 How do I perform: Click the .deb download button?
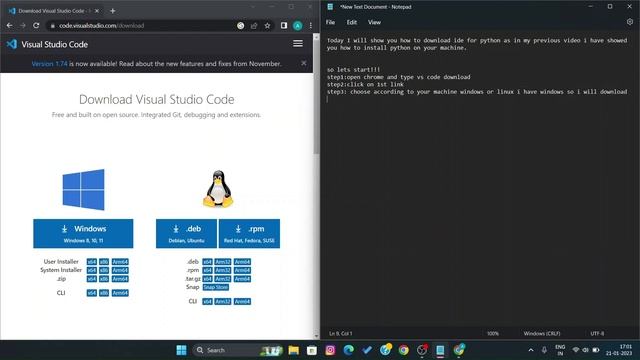pyautogui.click(x=186, y=233)
